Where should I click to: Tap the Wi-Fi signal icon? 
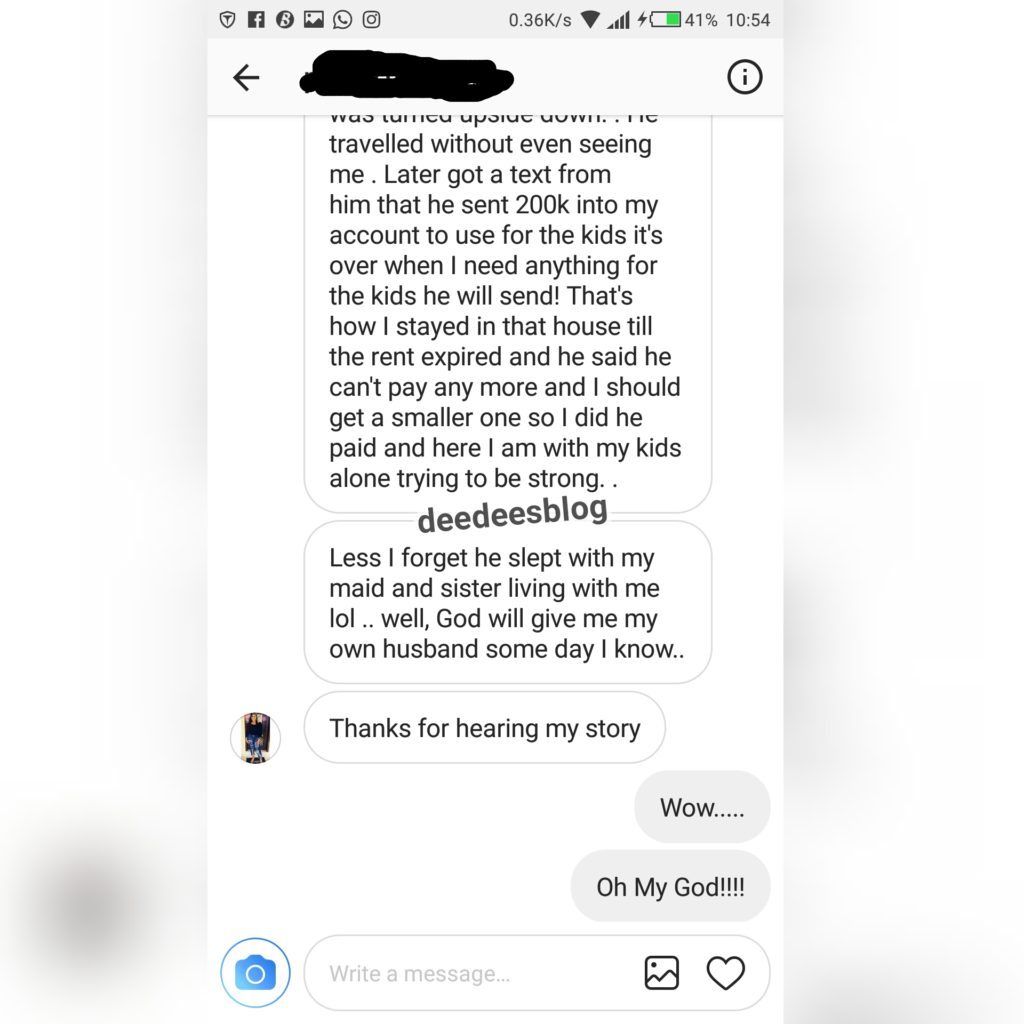tap(590, 20)
